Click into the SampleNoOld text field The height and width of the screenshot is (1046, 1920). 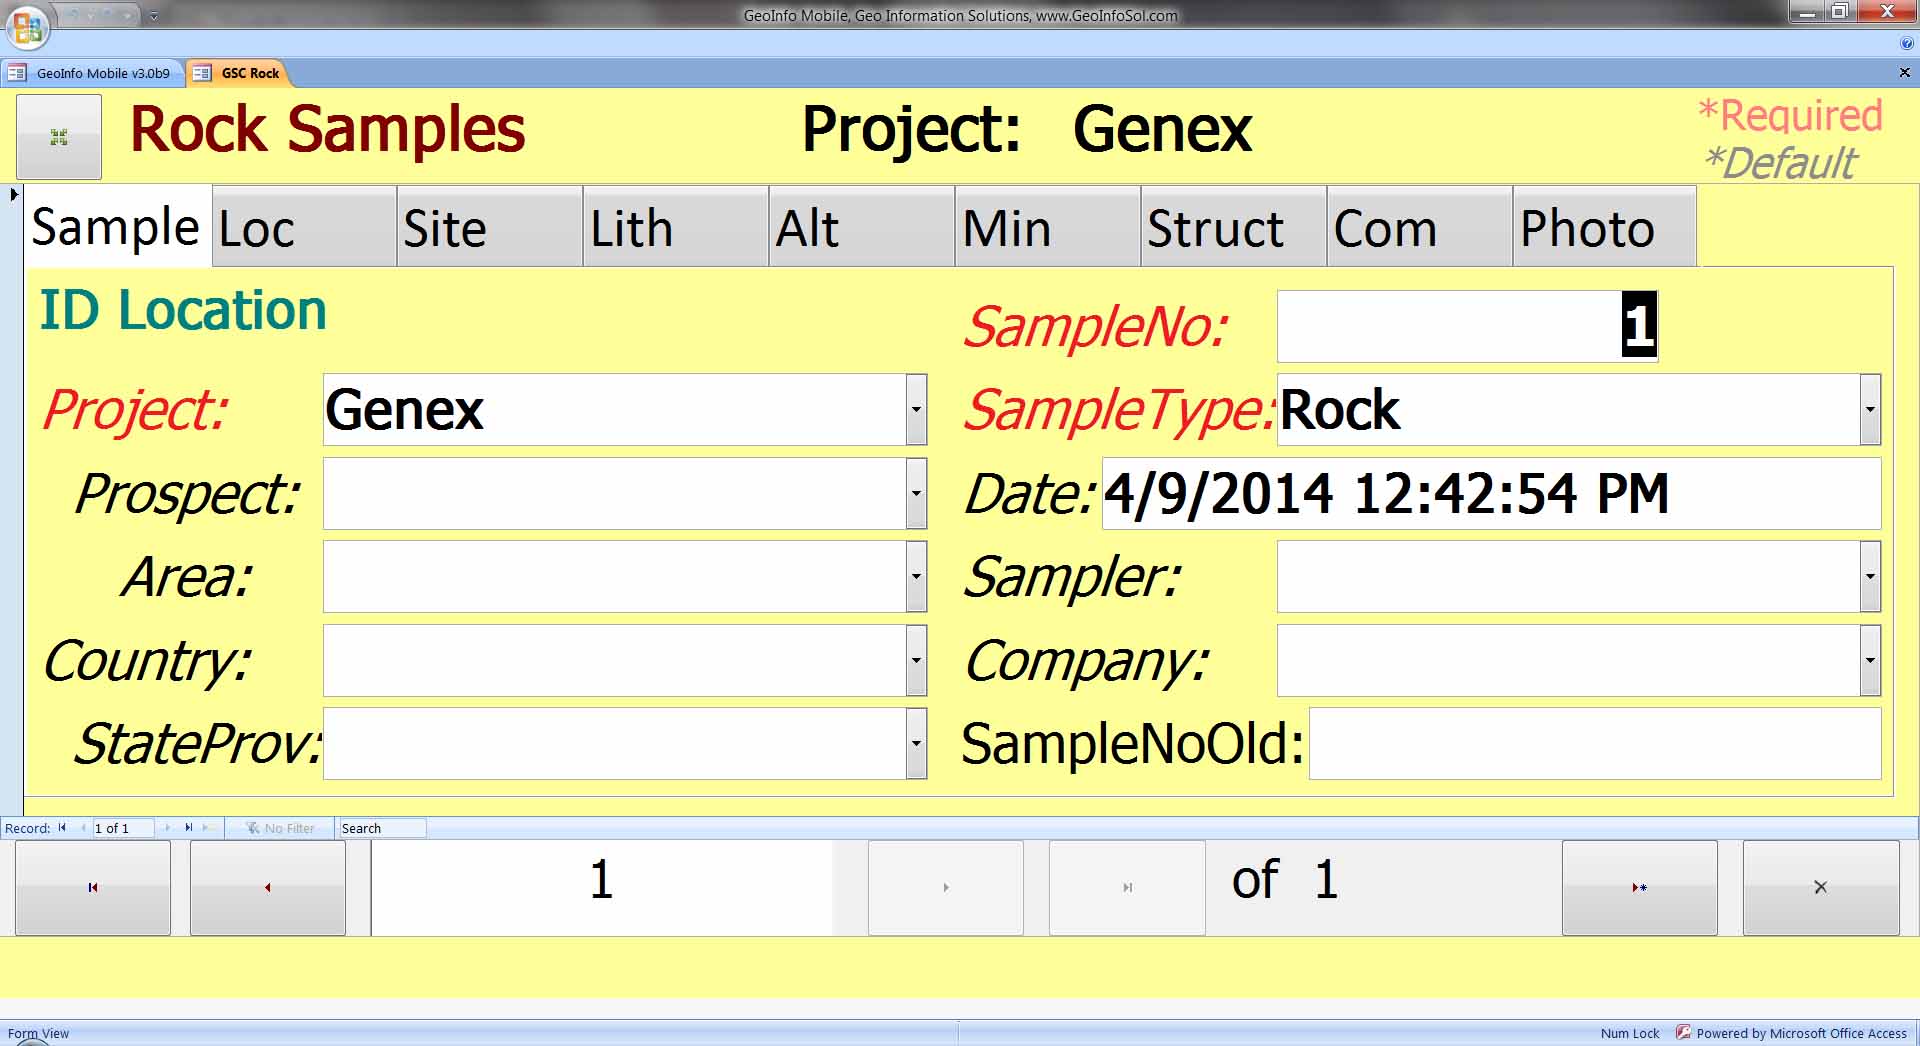click(1594, 744)
